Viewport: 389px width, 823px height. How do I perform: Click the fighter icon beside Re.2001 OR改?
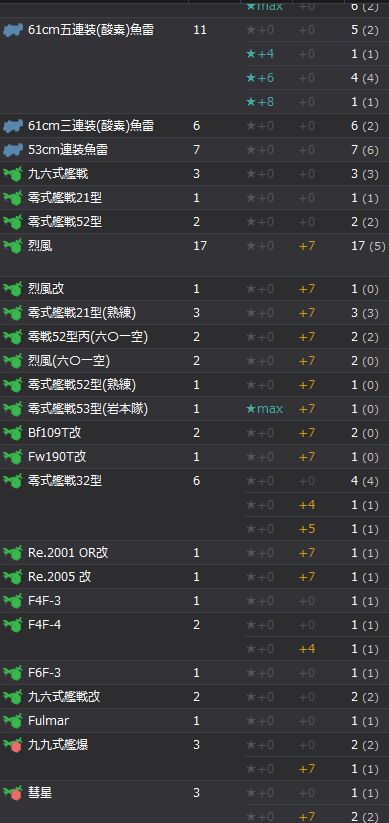click(13, 553)
